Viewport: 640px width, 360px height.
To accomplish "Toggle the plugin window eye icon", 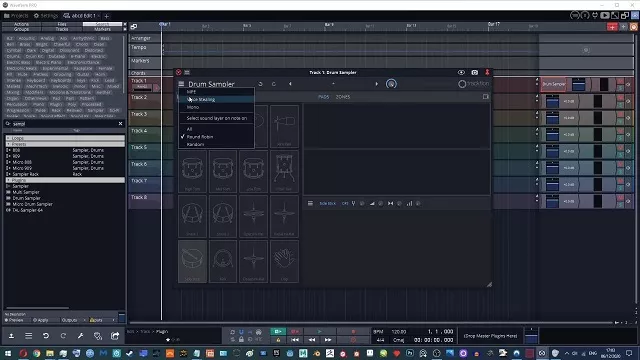I will coord(461,72).
